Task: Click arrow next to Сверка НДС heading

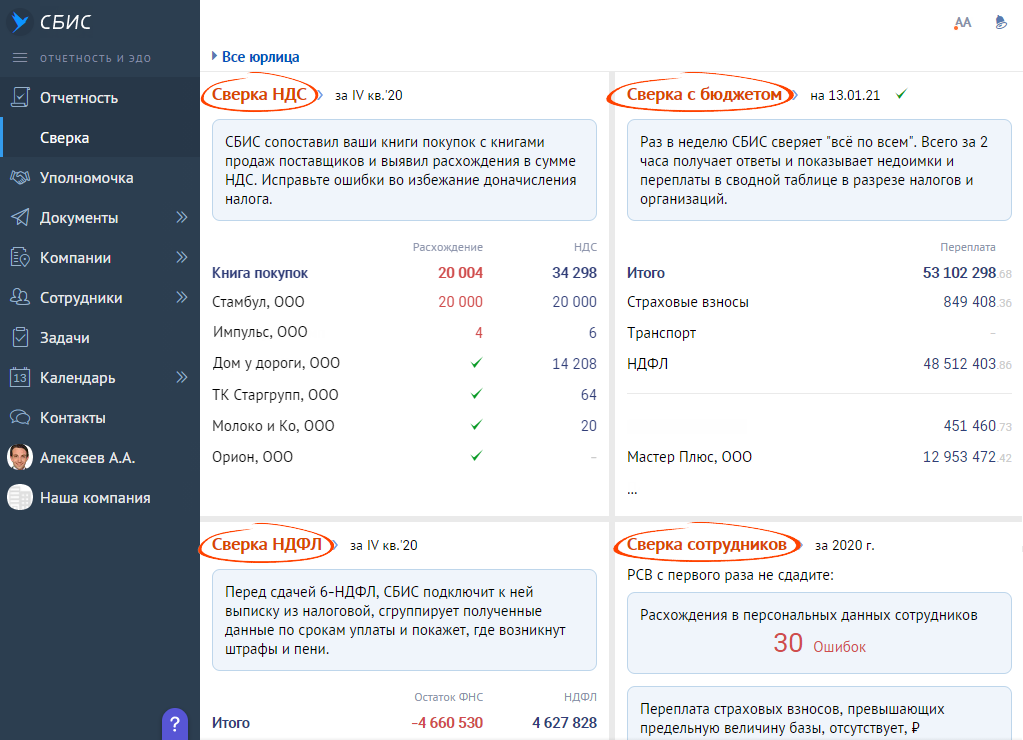Action: pos(320,95)
